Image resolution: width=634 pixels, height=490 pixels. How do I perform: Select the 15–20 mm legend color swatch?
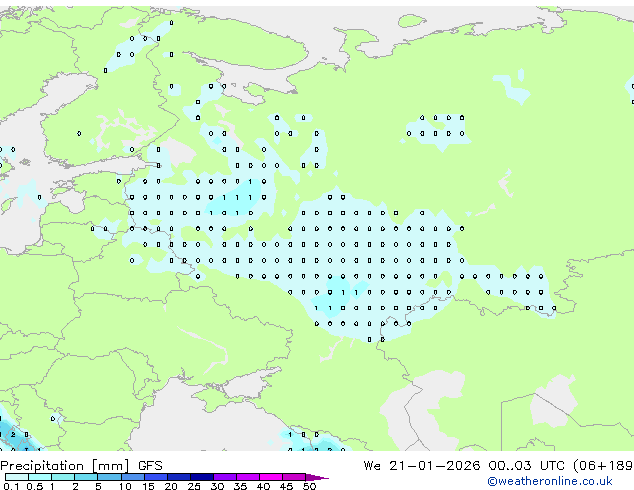coord(156,477)
